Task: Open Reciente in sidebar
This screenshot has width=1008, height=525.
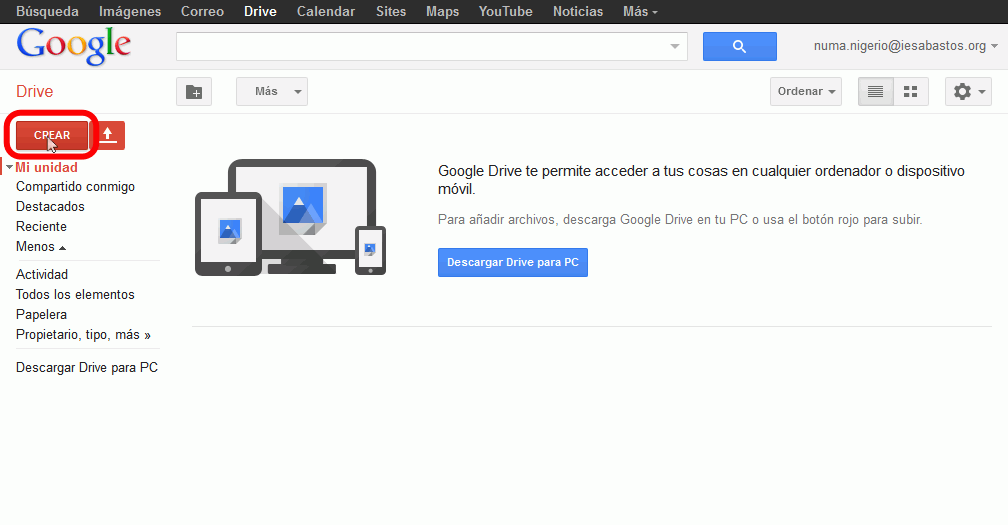Action: [x=41, y=227]
